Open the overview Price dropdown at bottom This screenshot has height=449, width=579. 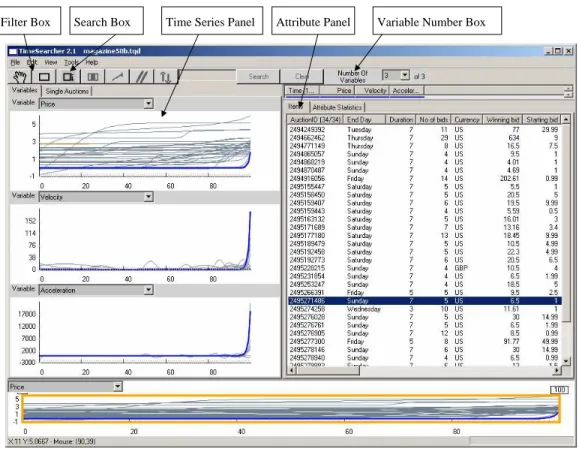[117, 387]
